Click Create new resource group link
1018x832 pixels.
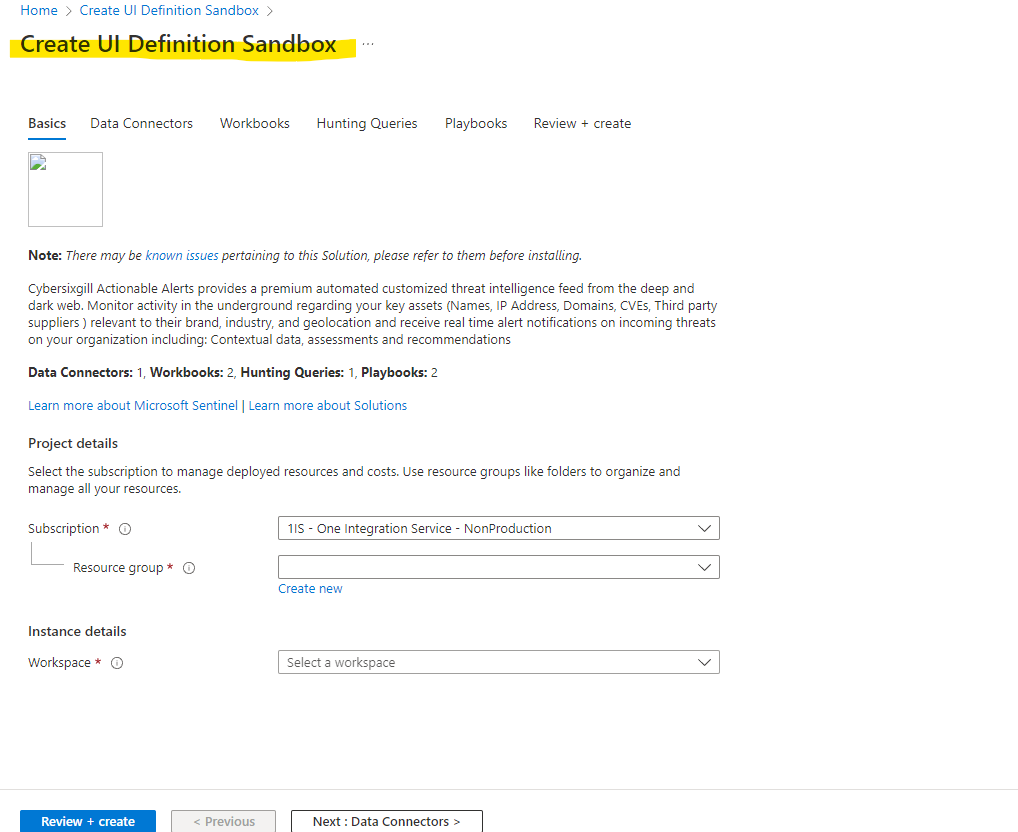pyautogui.click(x=310, y=589)
